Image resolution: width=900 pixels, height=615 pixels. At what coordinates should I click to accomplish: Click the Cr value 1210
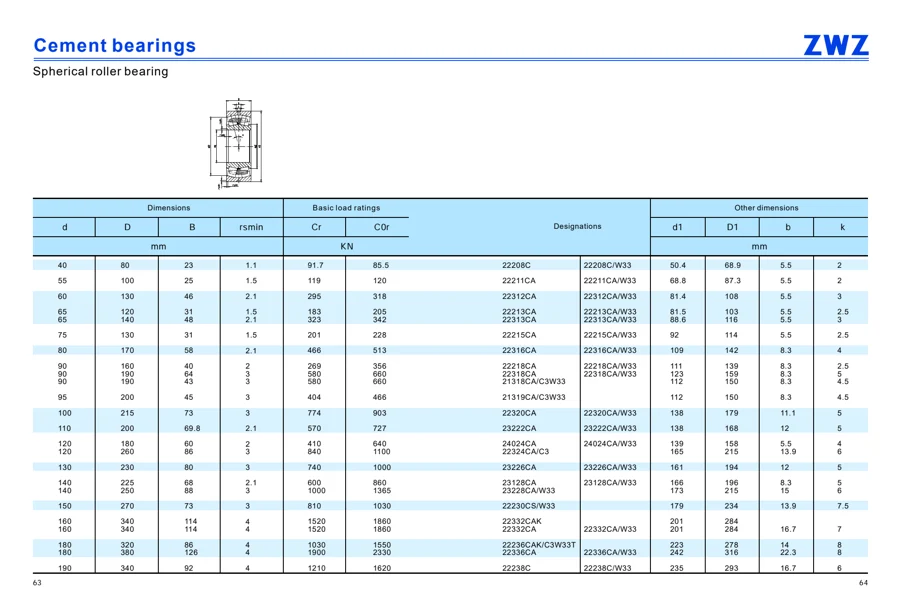(x=316, y=568)
